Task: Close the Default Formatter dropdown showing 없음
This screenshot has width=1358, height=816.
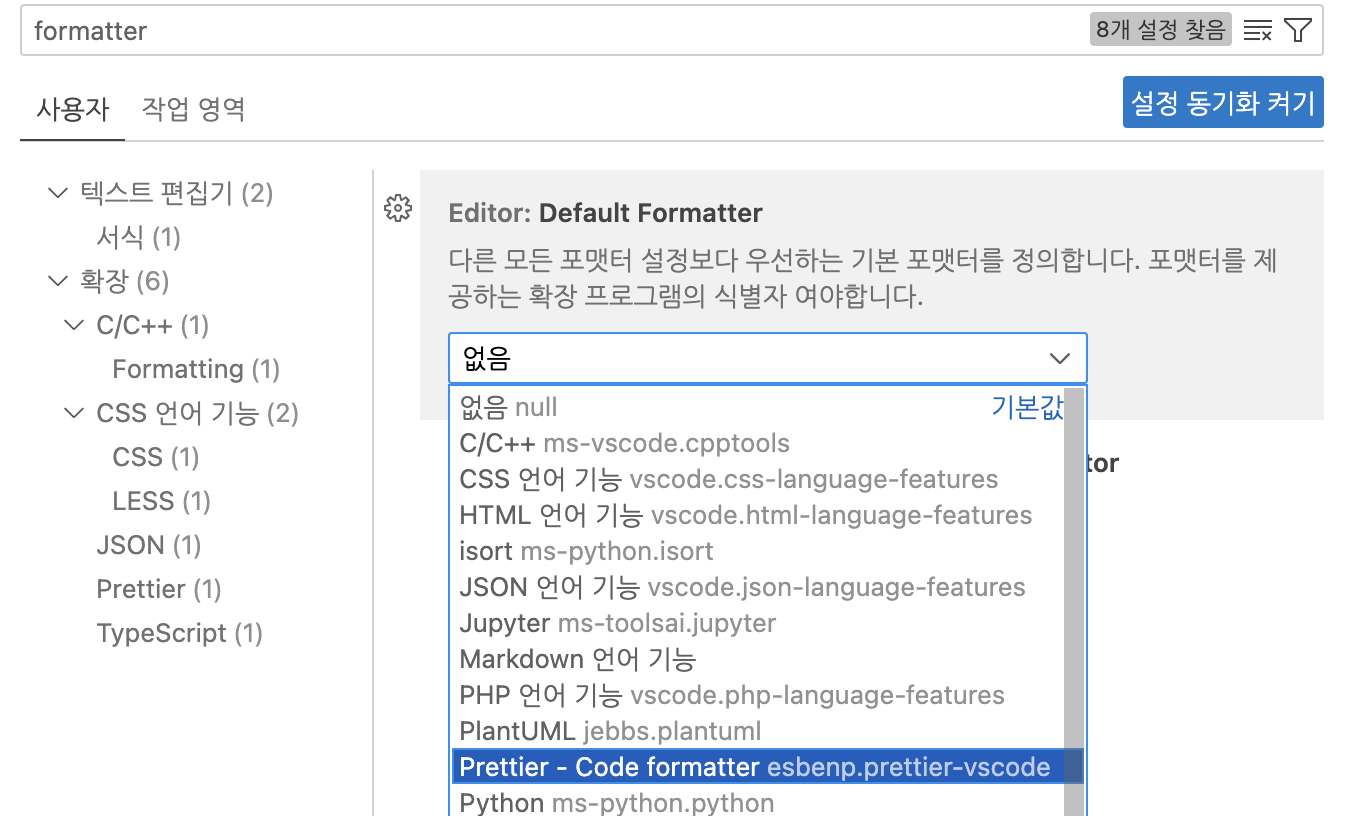Action: 767,358
